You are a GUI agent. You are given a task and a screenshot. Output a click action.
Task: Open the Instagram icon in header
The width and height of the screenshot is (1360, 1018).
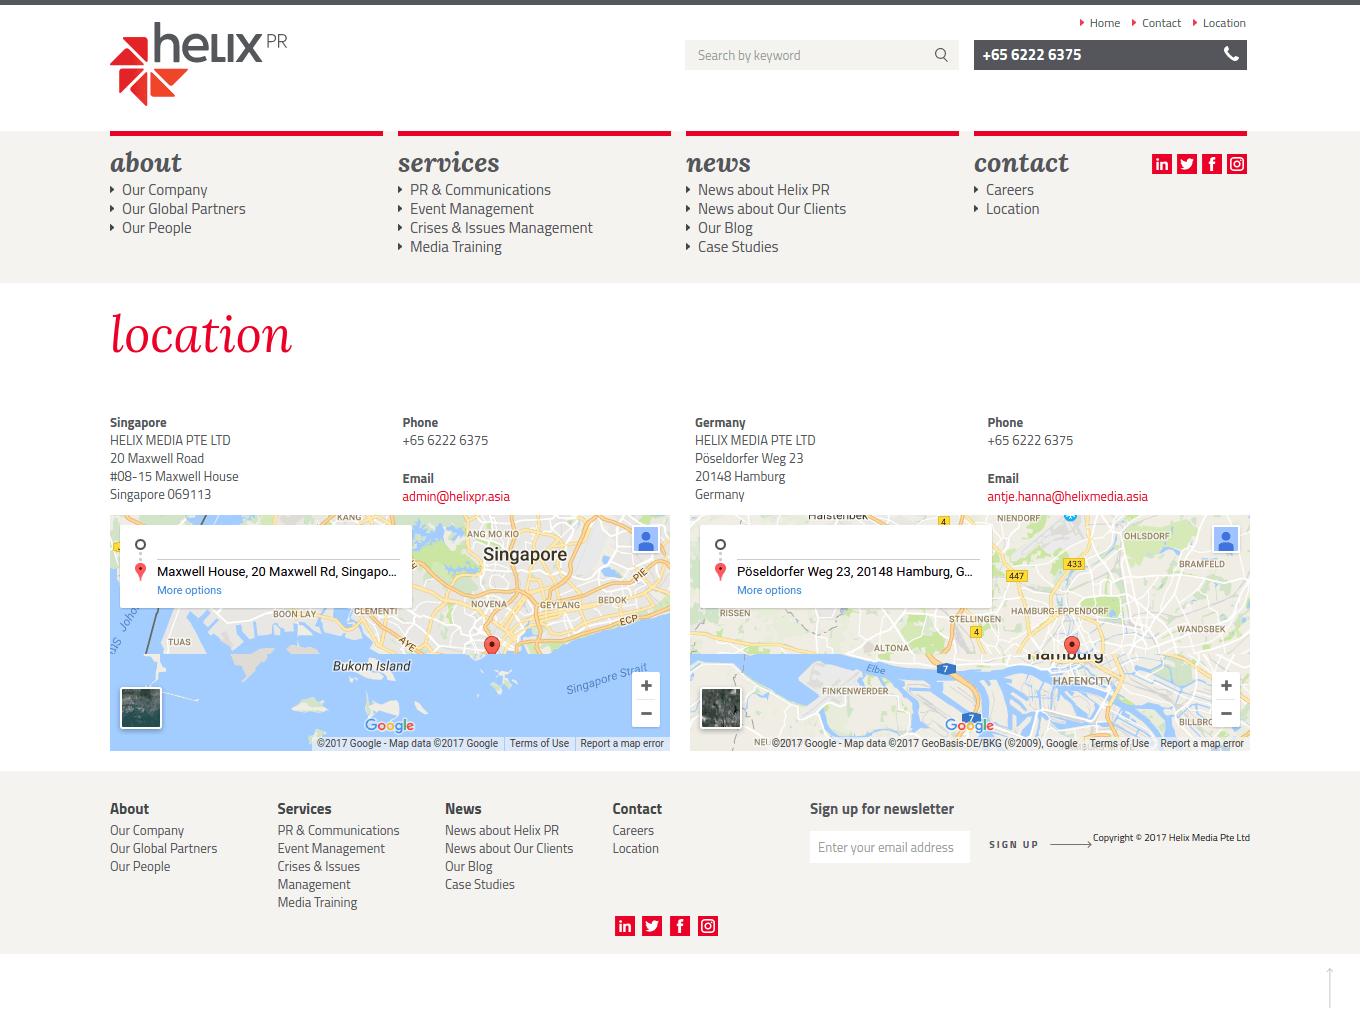1237,164
